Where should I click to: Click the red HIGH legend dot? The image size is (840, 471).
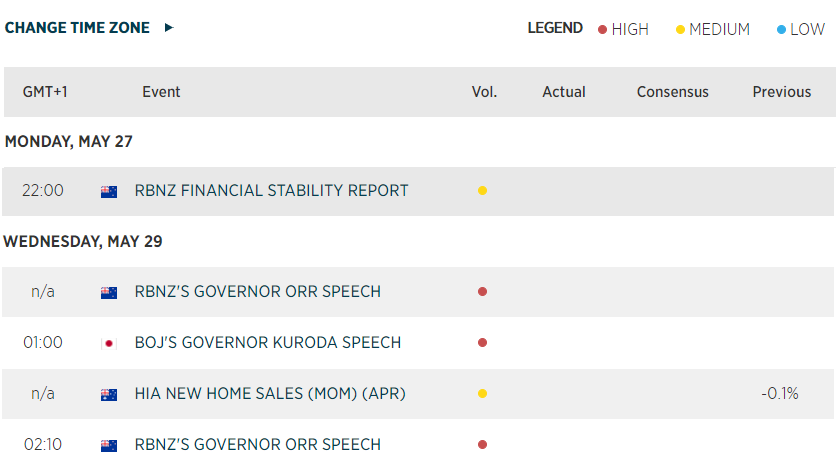click(x=602, y=30)
